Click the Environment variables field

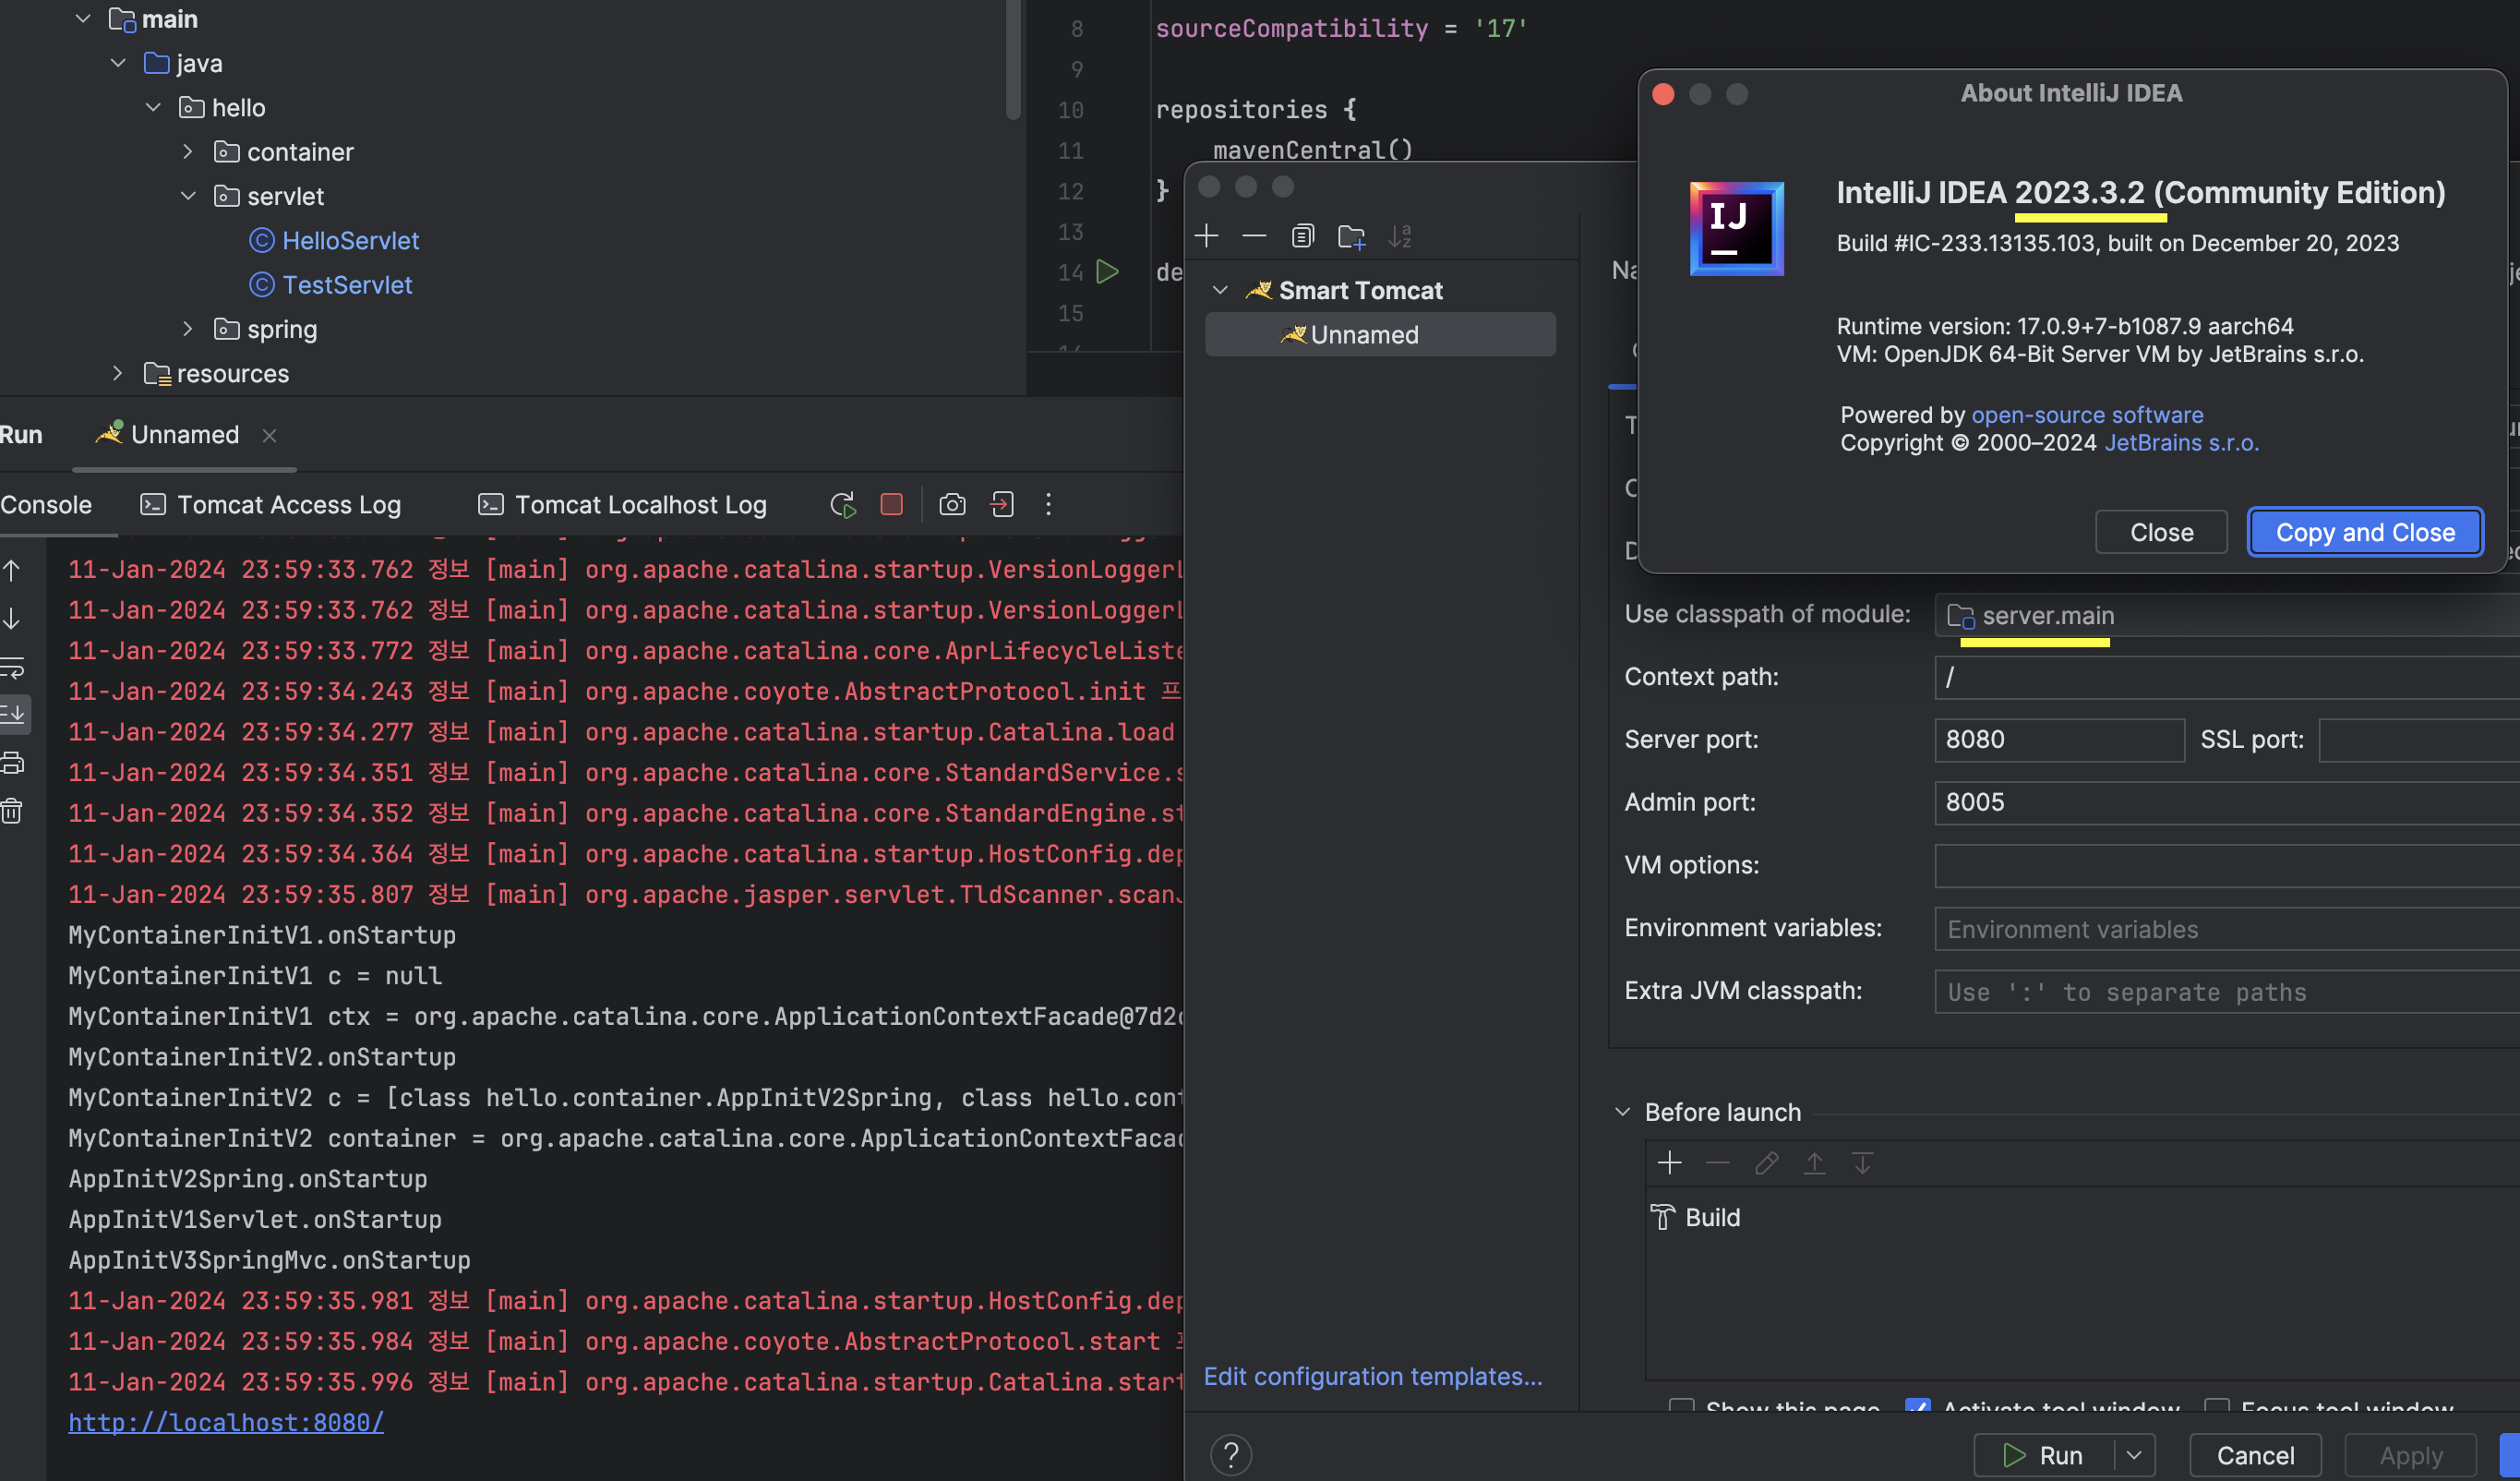(x=2226, y=929)
